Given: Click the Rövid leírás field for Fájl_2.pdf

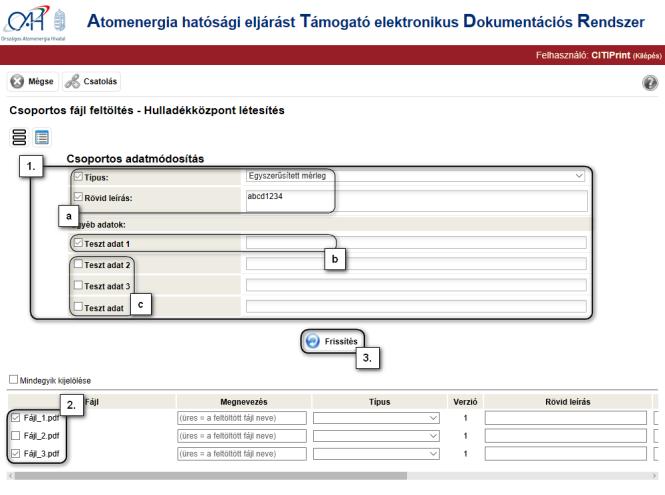Looking at the screenshot, I should 566,436.
